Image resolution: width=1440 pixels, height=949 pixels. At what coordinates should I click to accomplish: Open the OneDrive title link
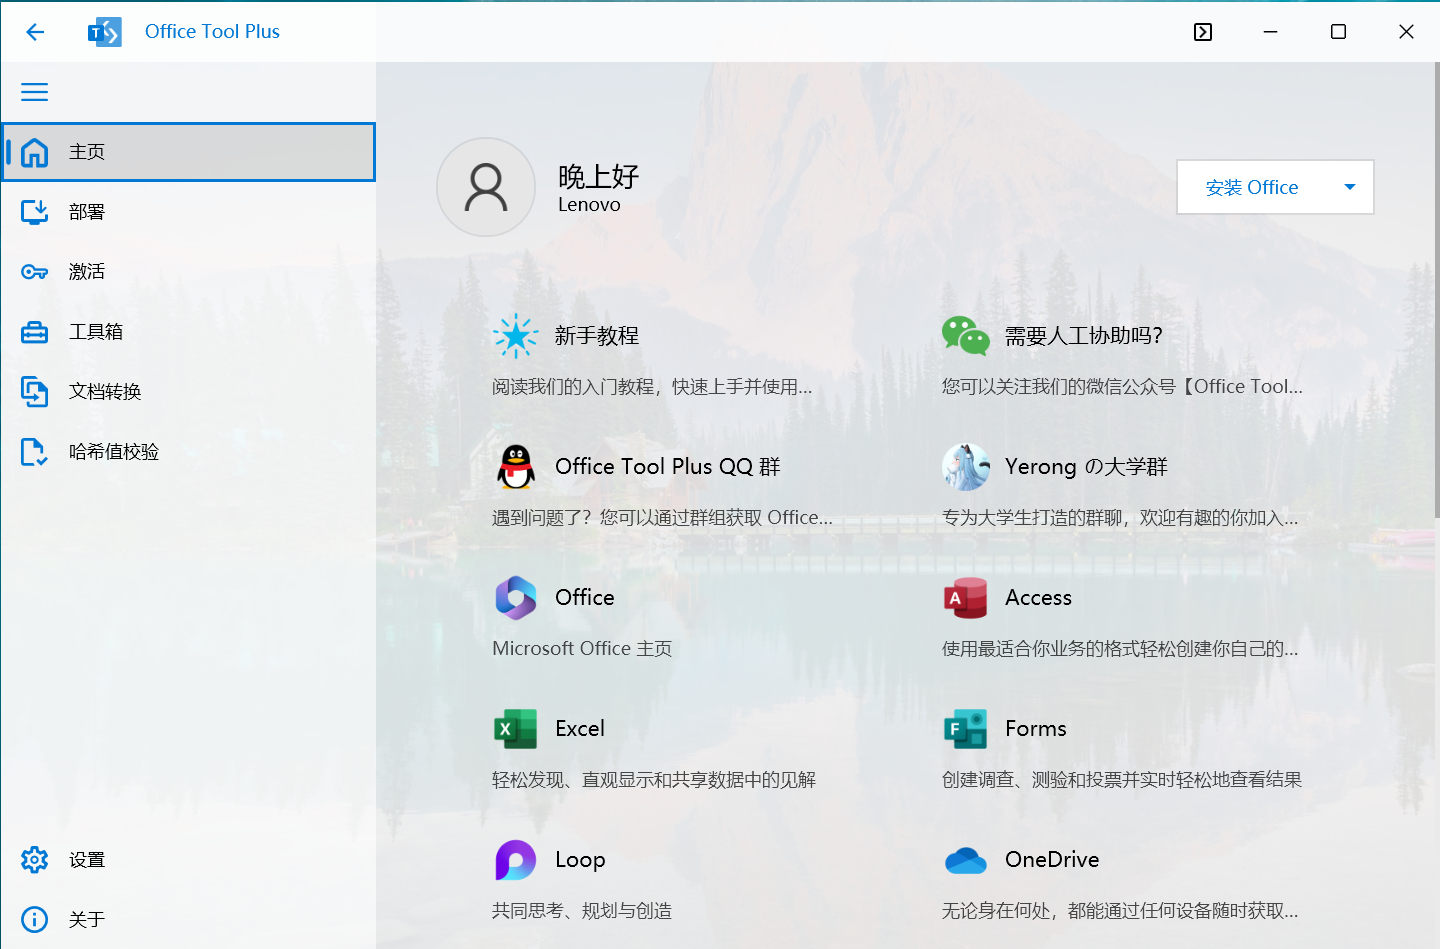click(x=1052, y=860)
